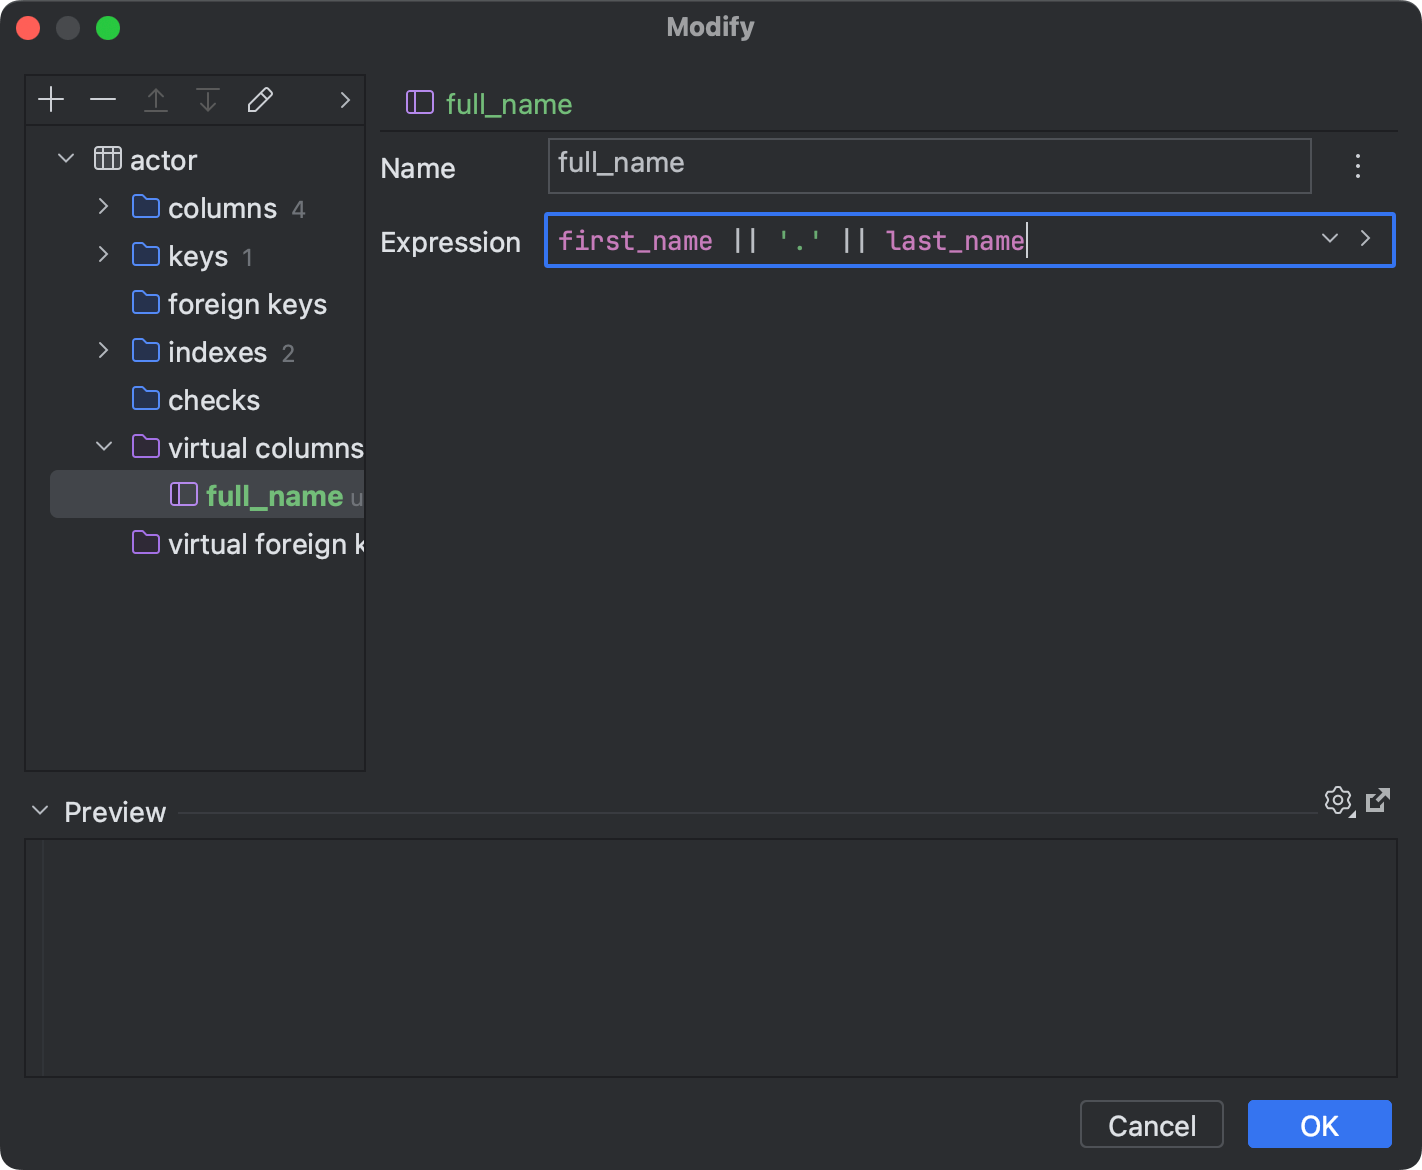Viewport: 1422px width, 1170px height.
Task: Open the kebab menu beside the Name field
Action: (x=1357, y=166)
